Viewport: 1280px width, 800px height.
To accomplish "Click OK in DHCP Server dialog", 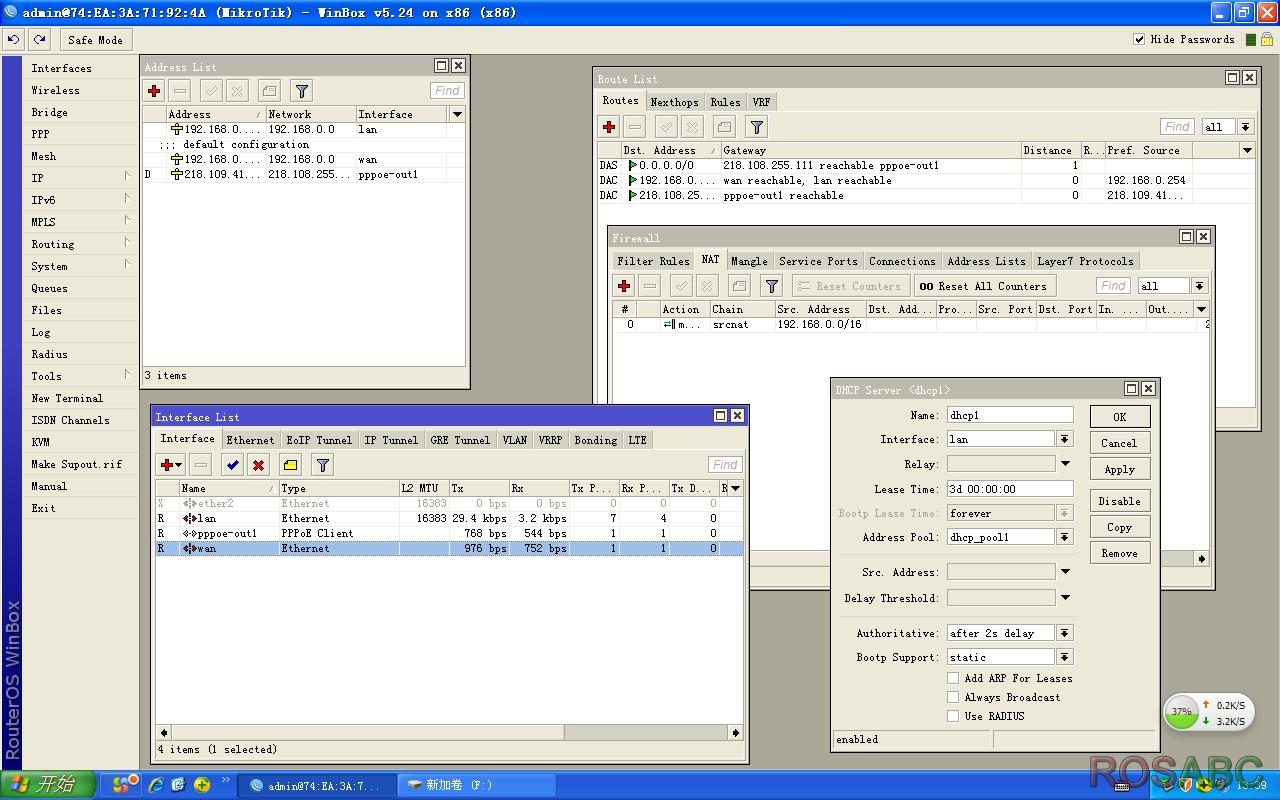I will pos(1119,417).
